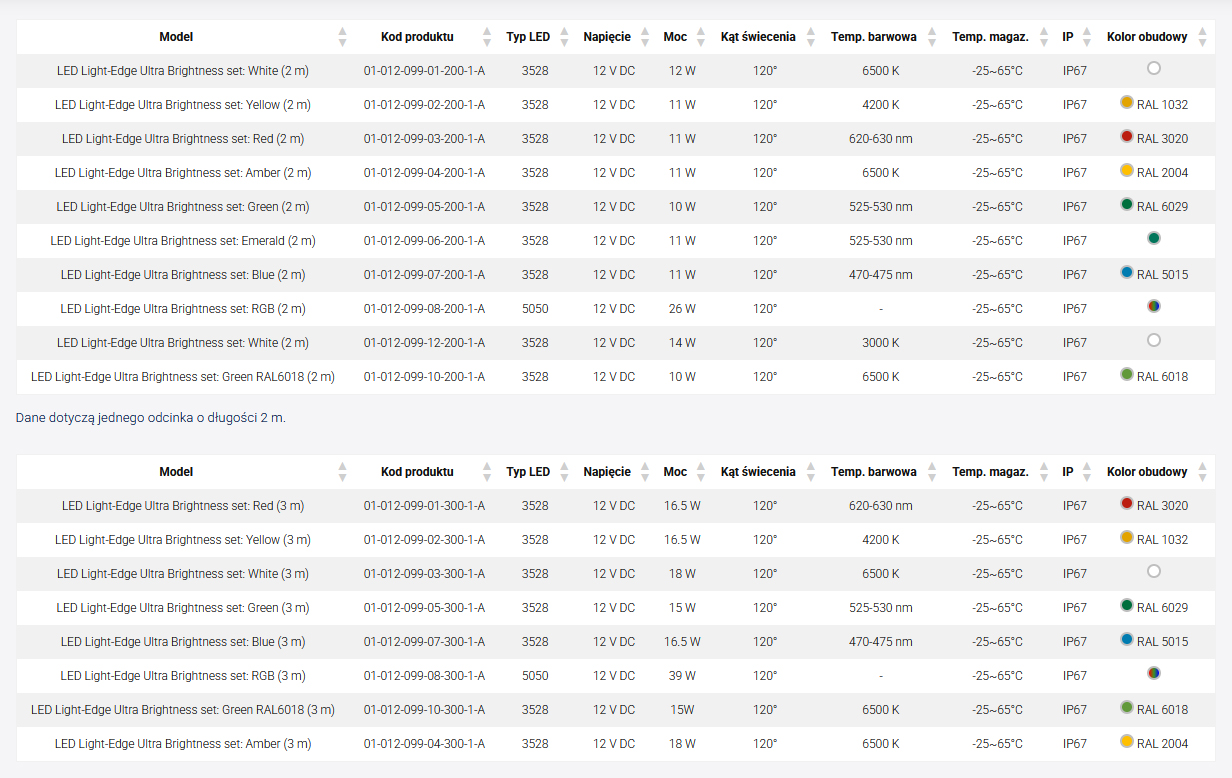Sort first table by IP arrows
Screen dimensions: 1232x778
tap(1087, 37)
